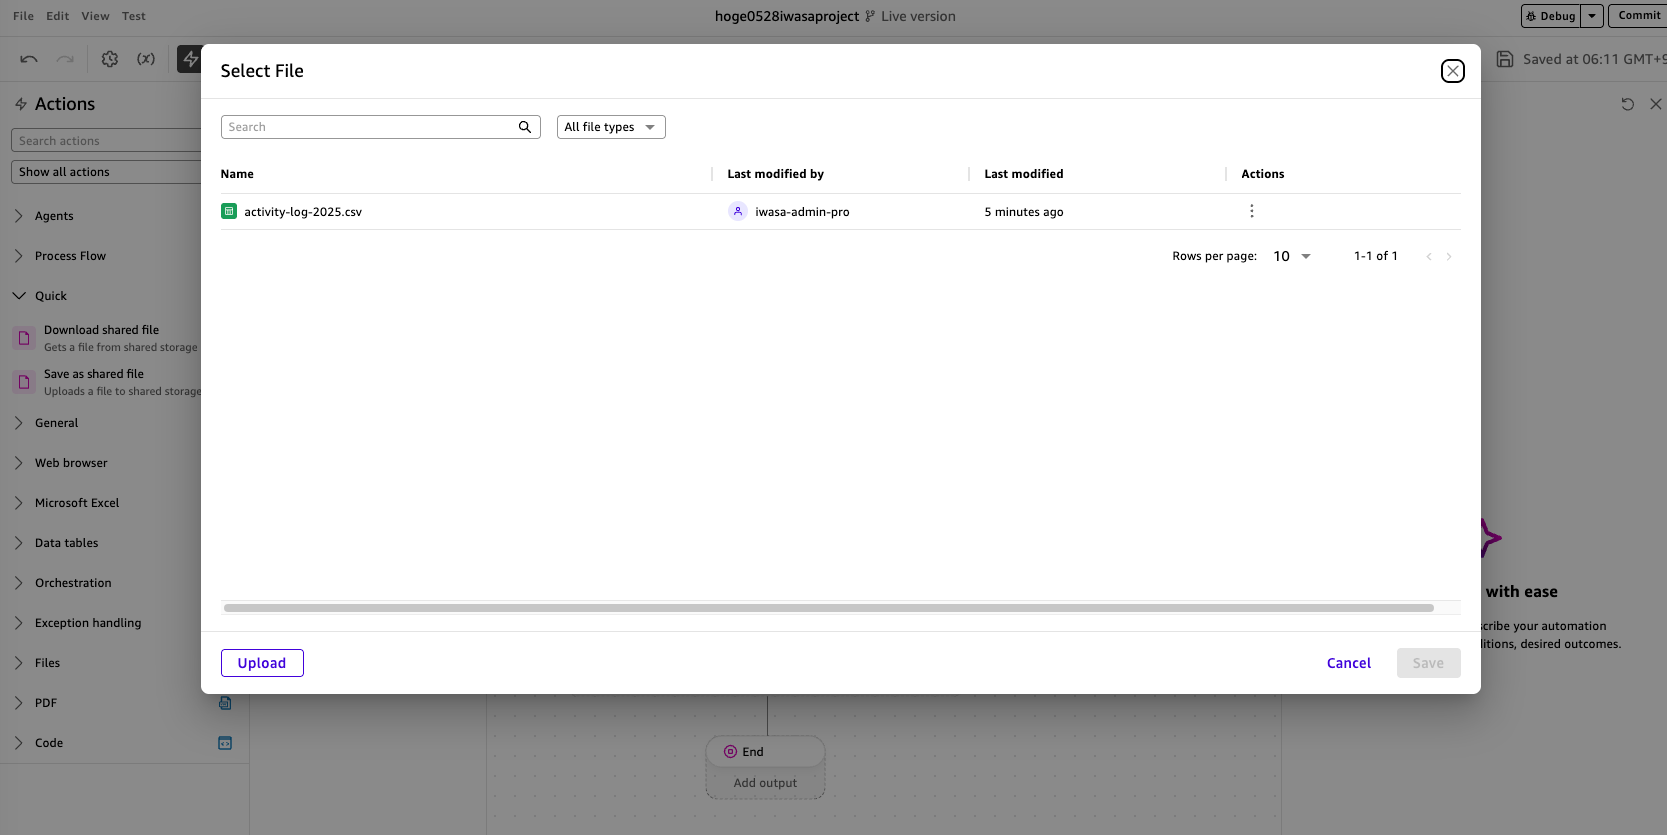The image size is (1667, 835).
Task: Click Cancel in the Select File dialog
Action: [x=1348, y=663]
